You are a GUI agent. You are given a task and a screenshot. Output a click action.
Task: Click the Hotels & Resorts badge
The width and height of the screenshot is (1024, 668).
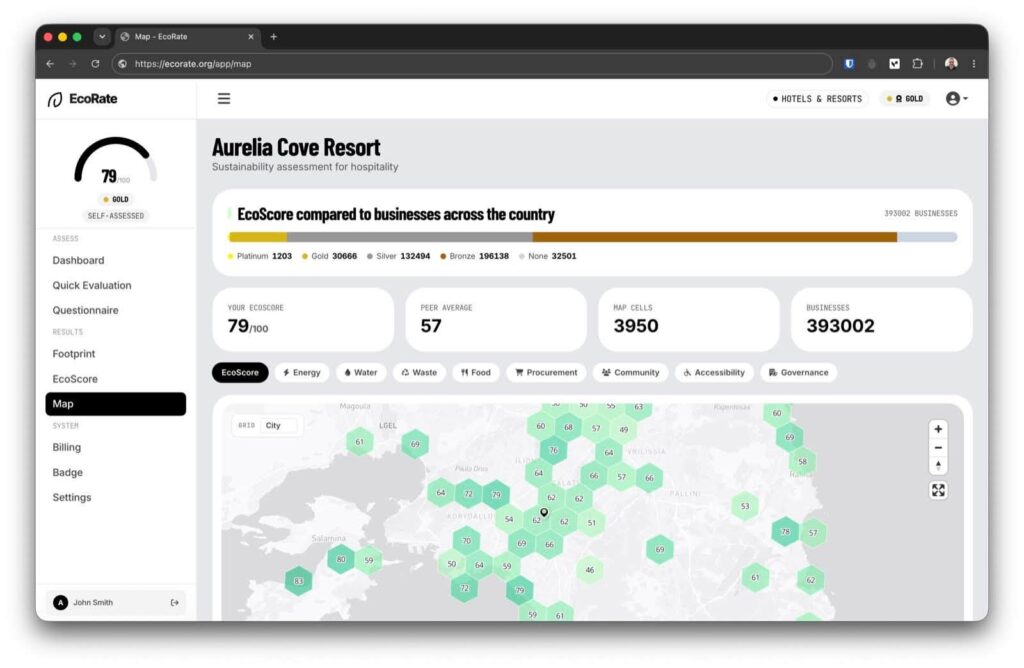pyautogui.click(x=817, y=99)
